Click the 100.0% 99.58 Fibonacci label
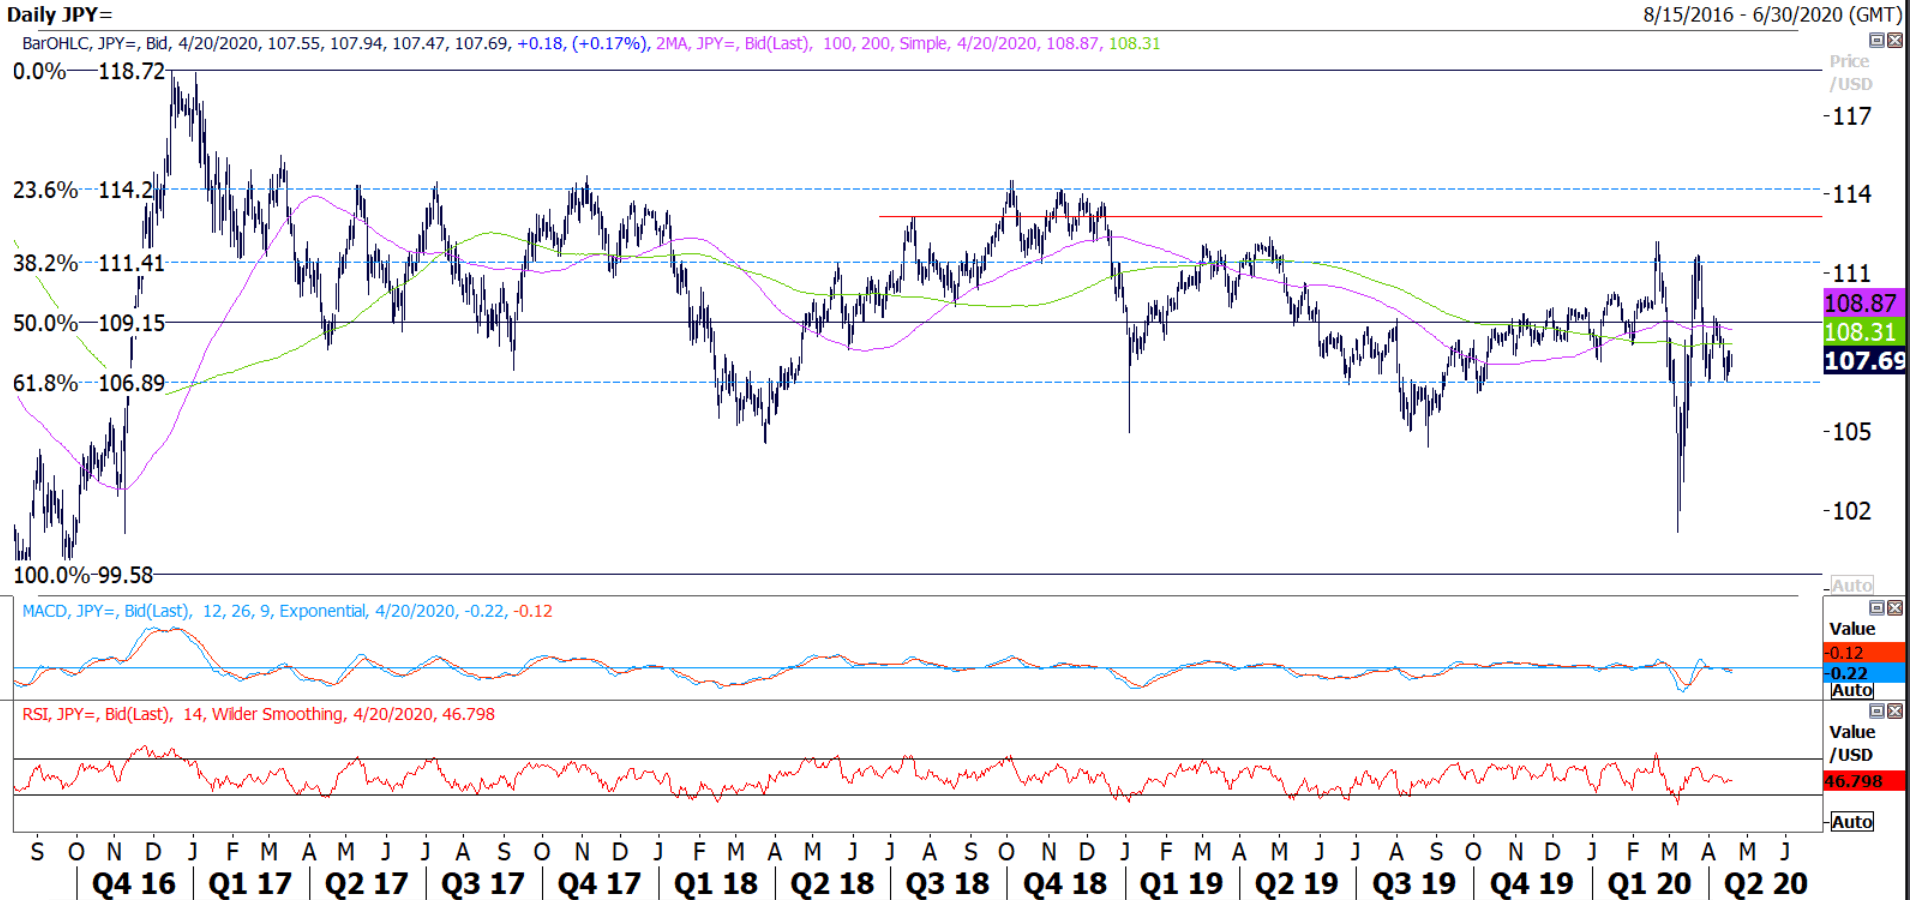 (x=83, y=576)
